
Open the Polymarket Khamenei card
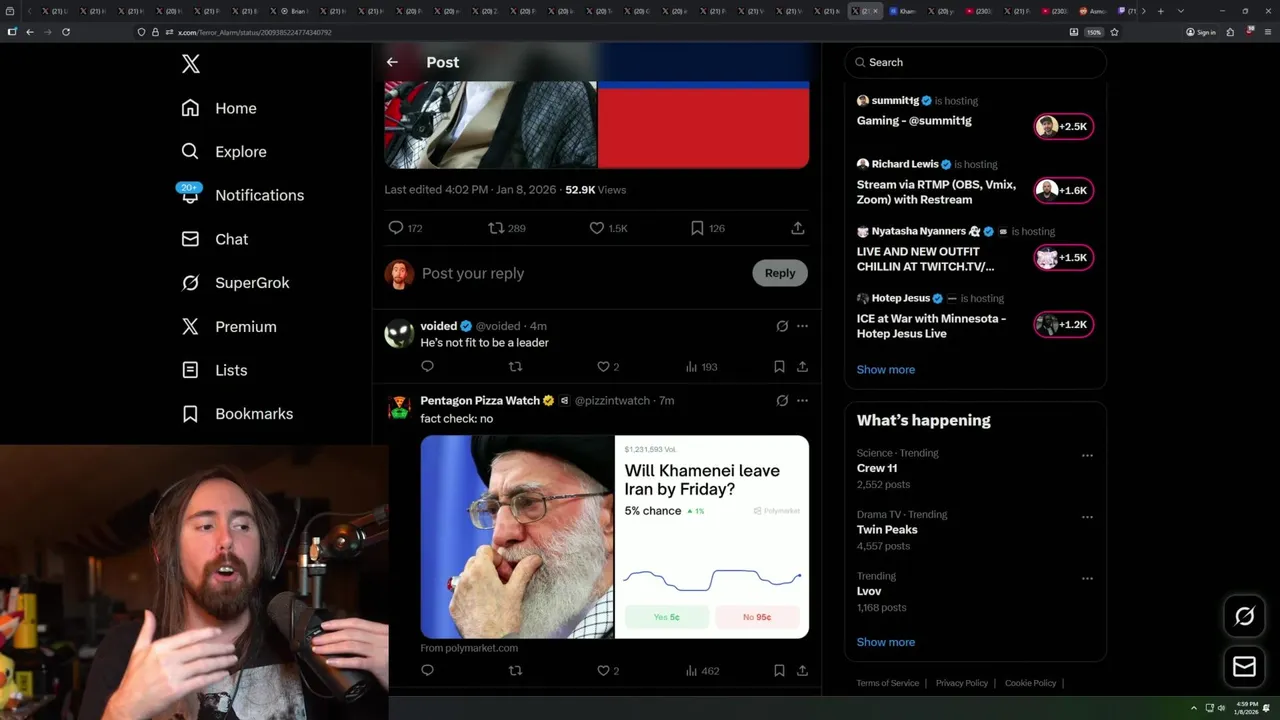point(614,537)
